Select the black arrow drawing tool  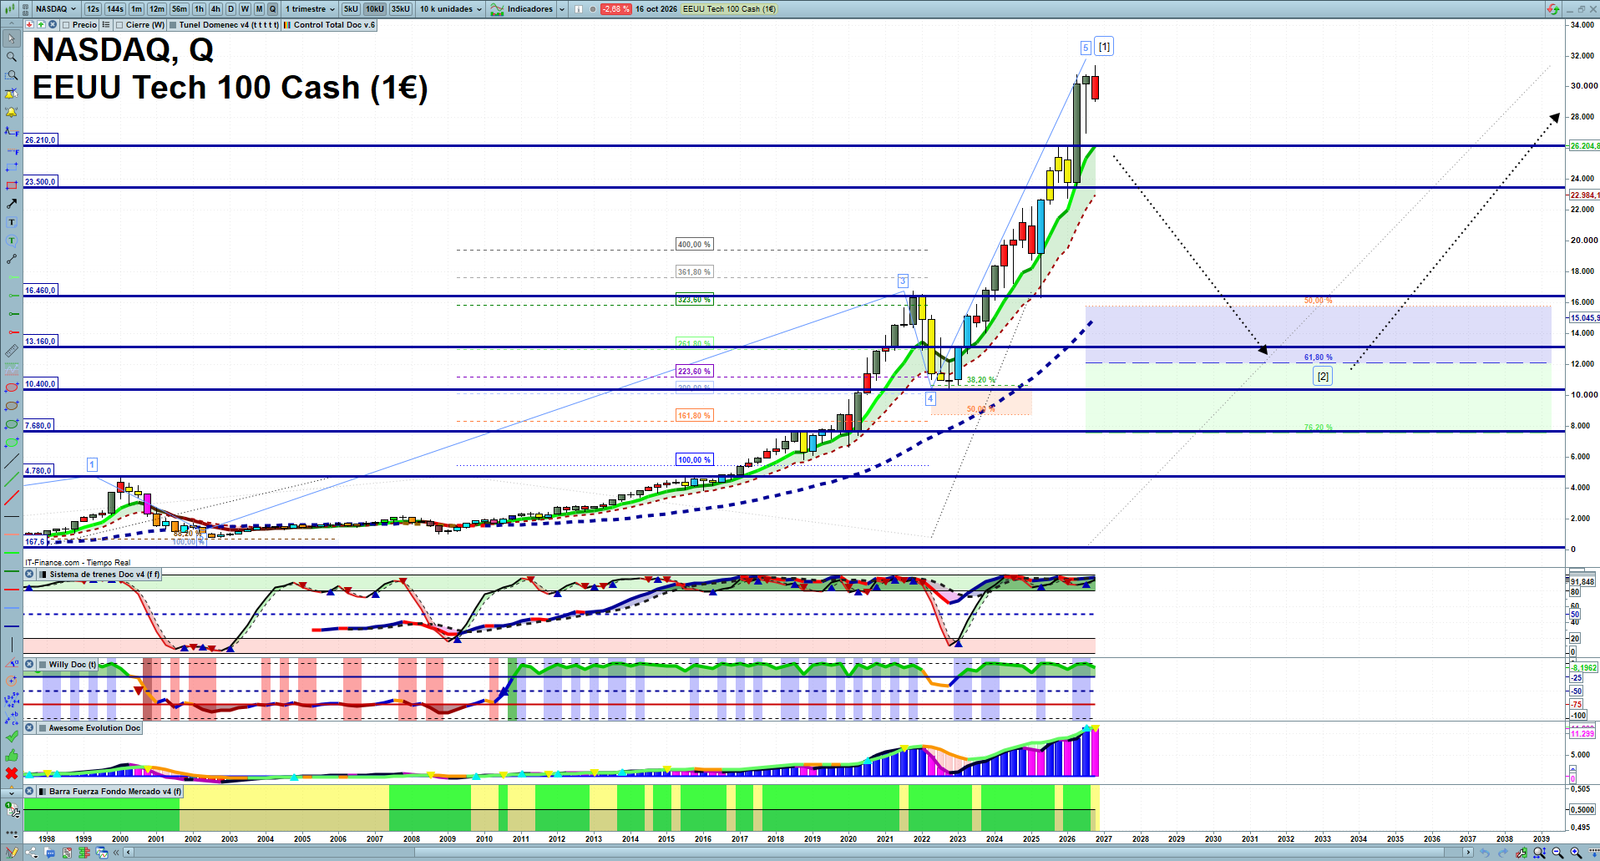coord(11,203)
